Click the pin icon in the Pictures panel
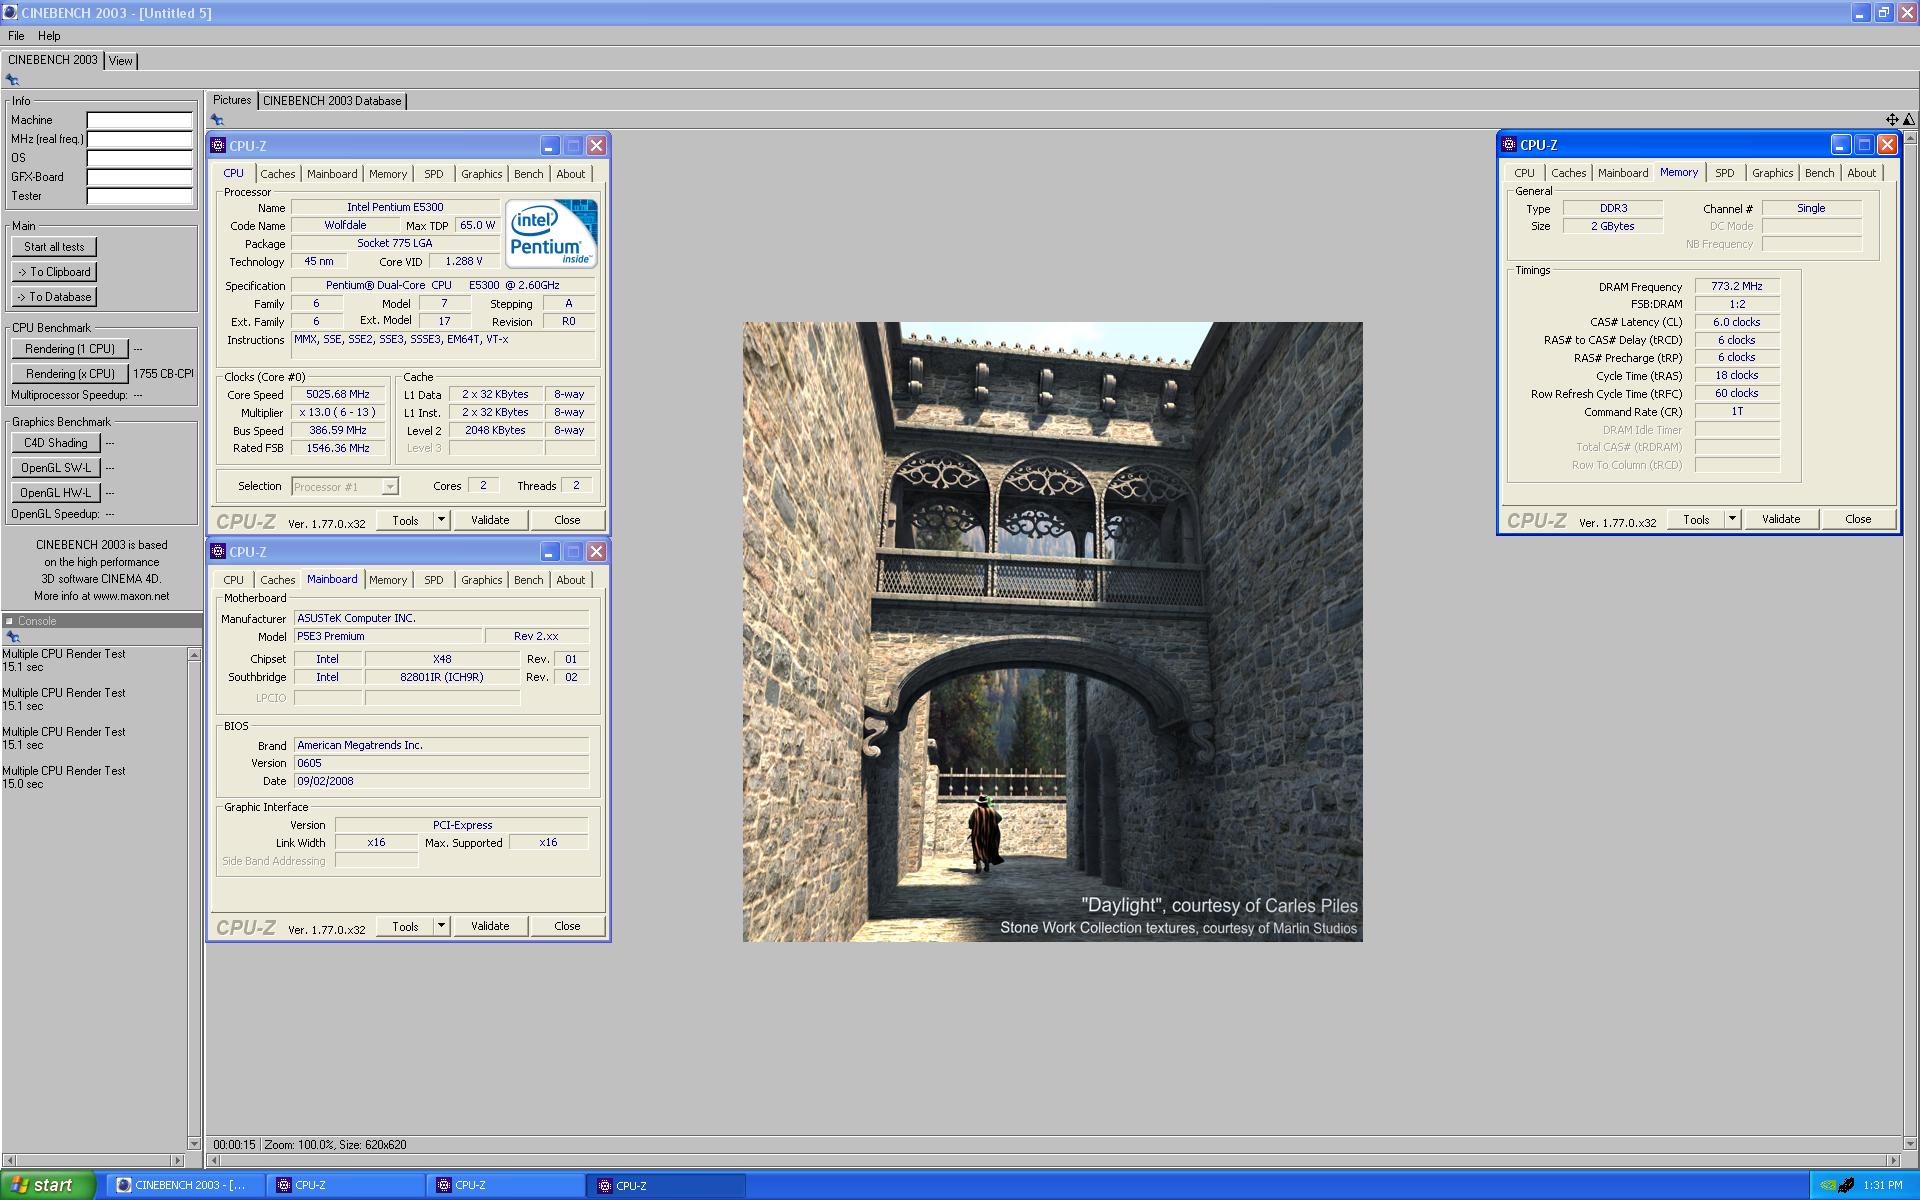1920x1200 pixels. [217, 120]
